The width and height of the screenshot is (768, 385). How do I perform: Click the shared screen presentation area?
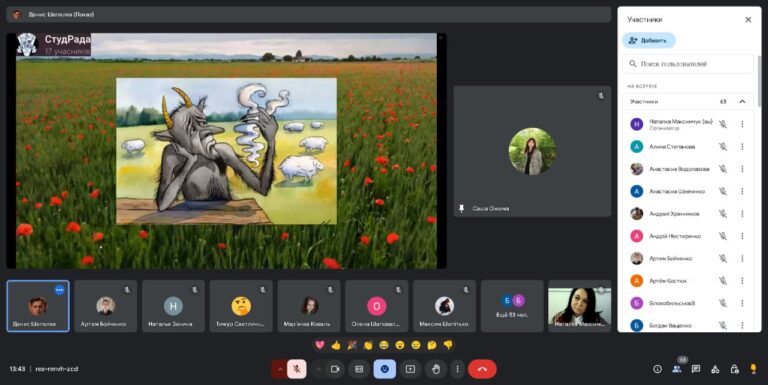pos(226,151)
